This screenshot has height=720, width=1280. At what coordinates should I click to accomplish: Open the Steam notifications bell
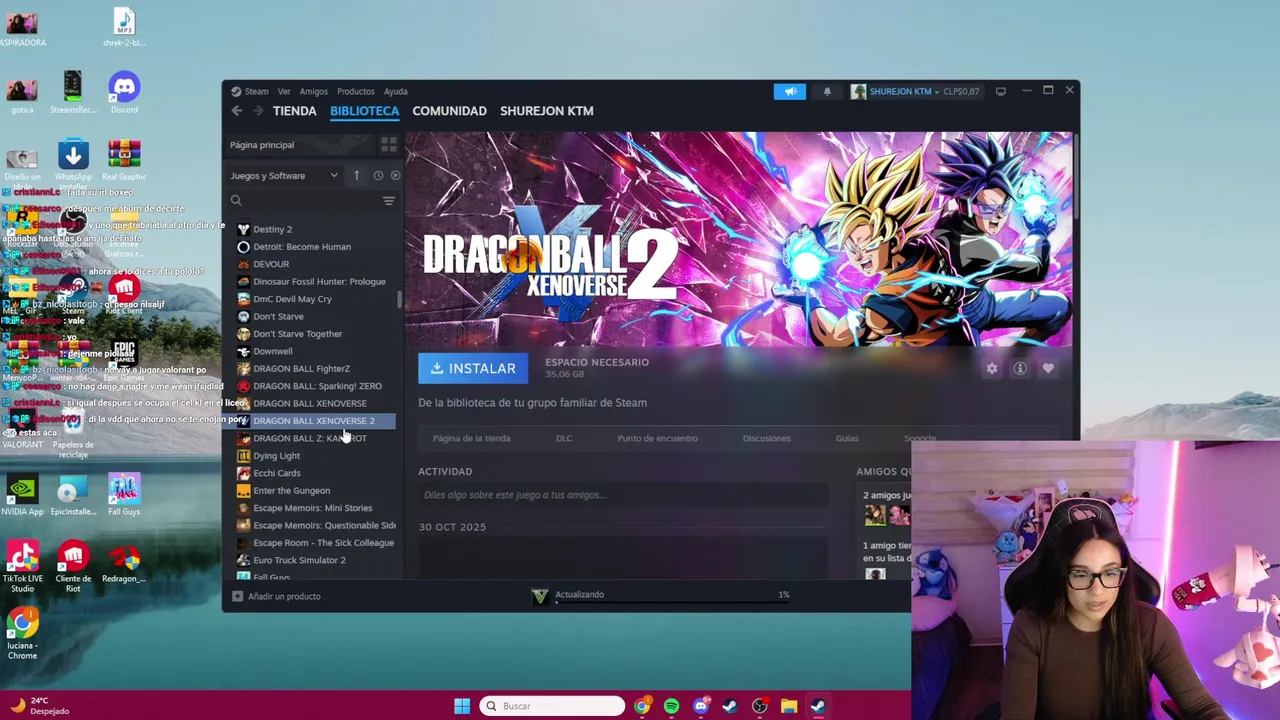[827, 91]
